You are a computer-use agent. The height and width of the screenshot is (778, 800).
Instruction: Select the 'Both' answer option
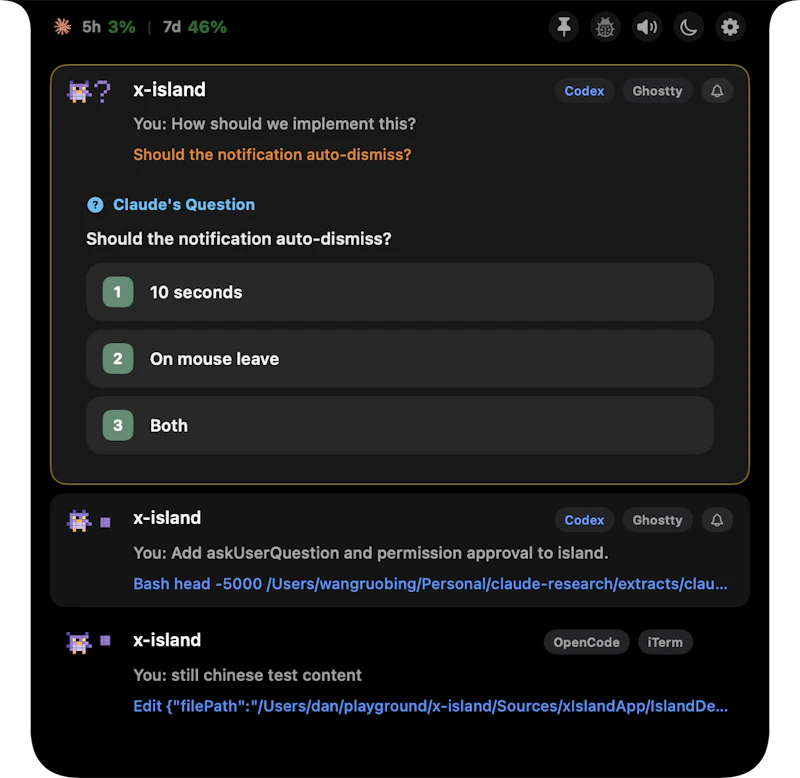[x=400, y=426]
